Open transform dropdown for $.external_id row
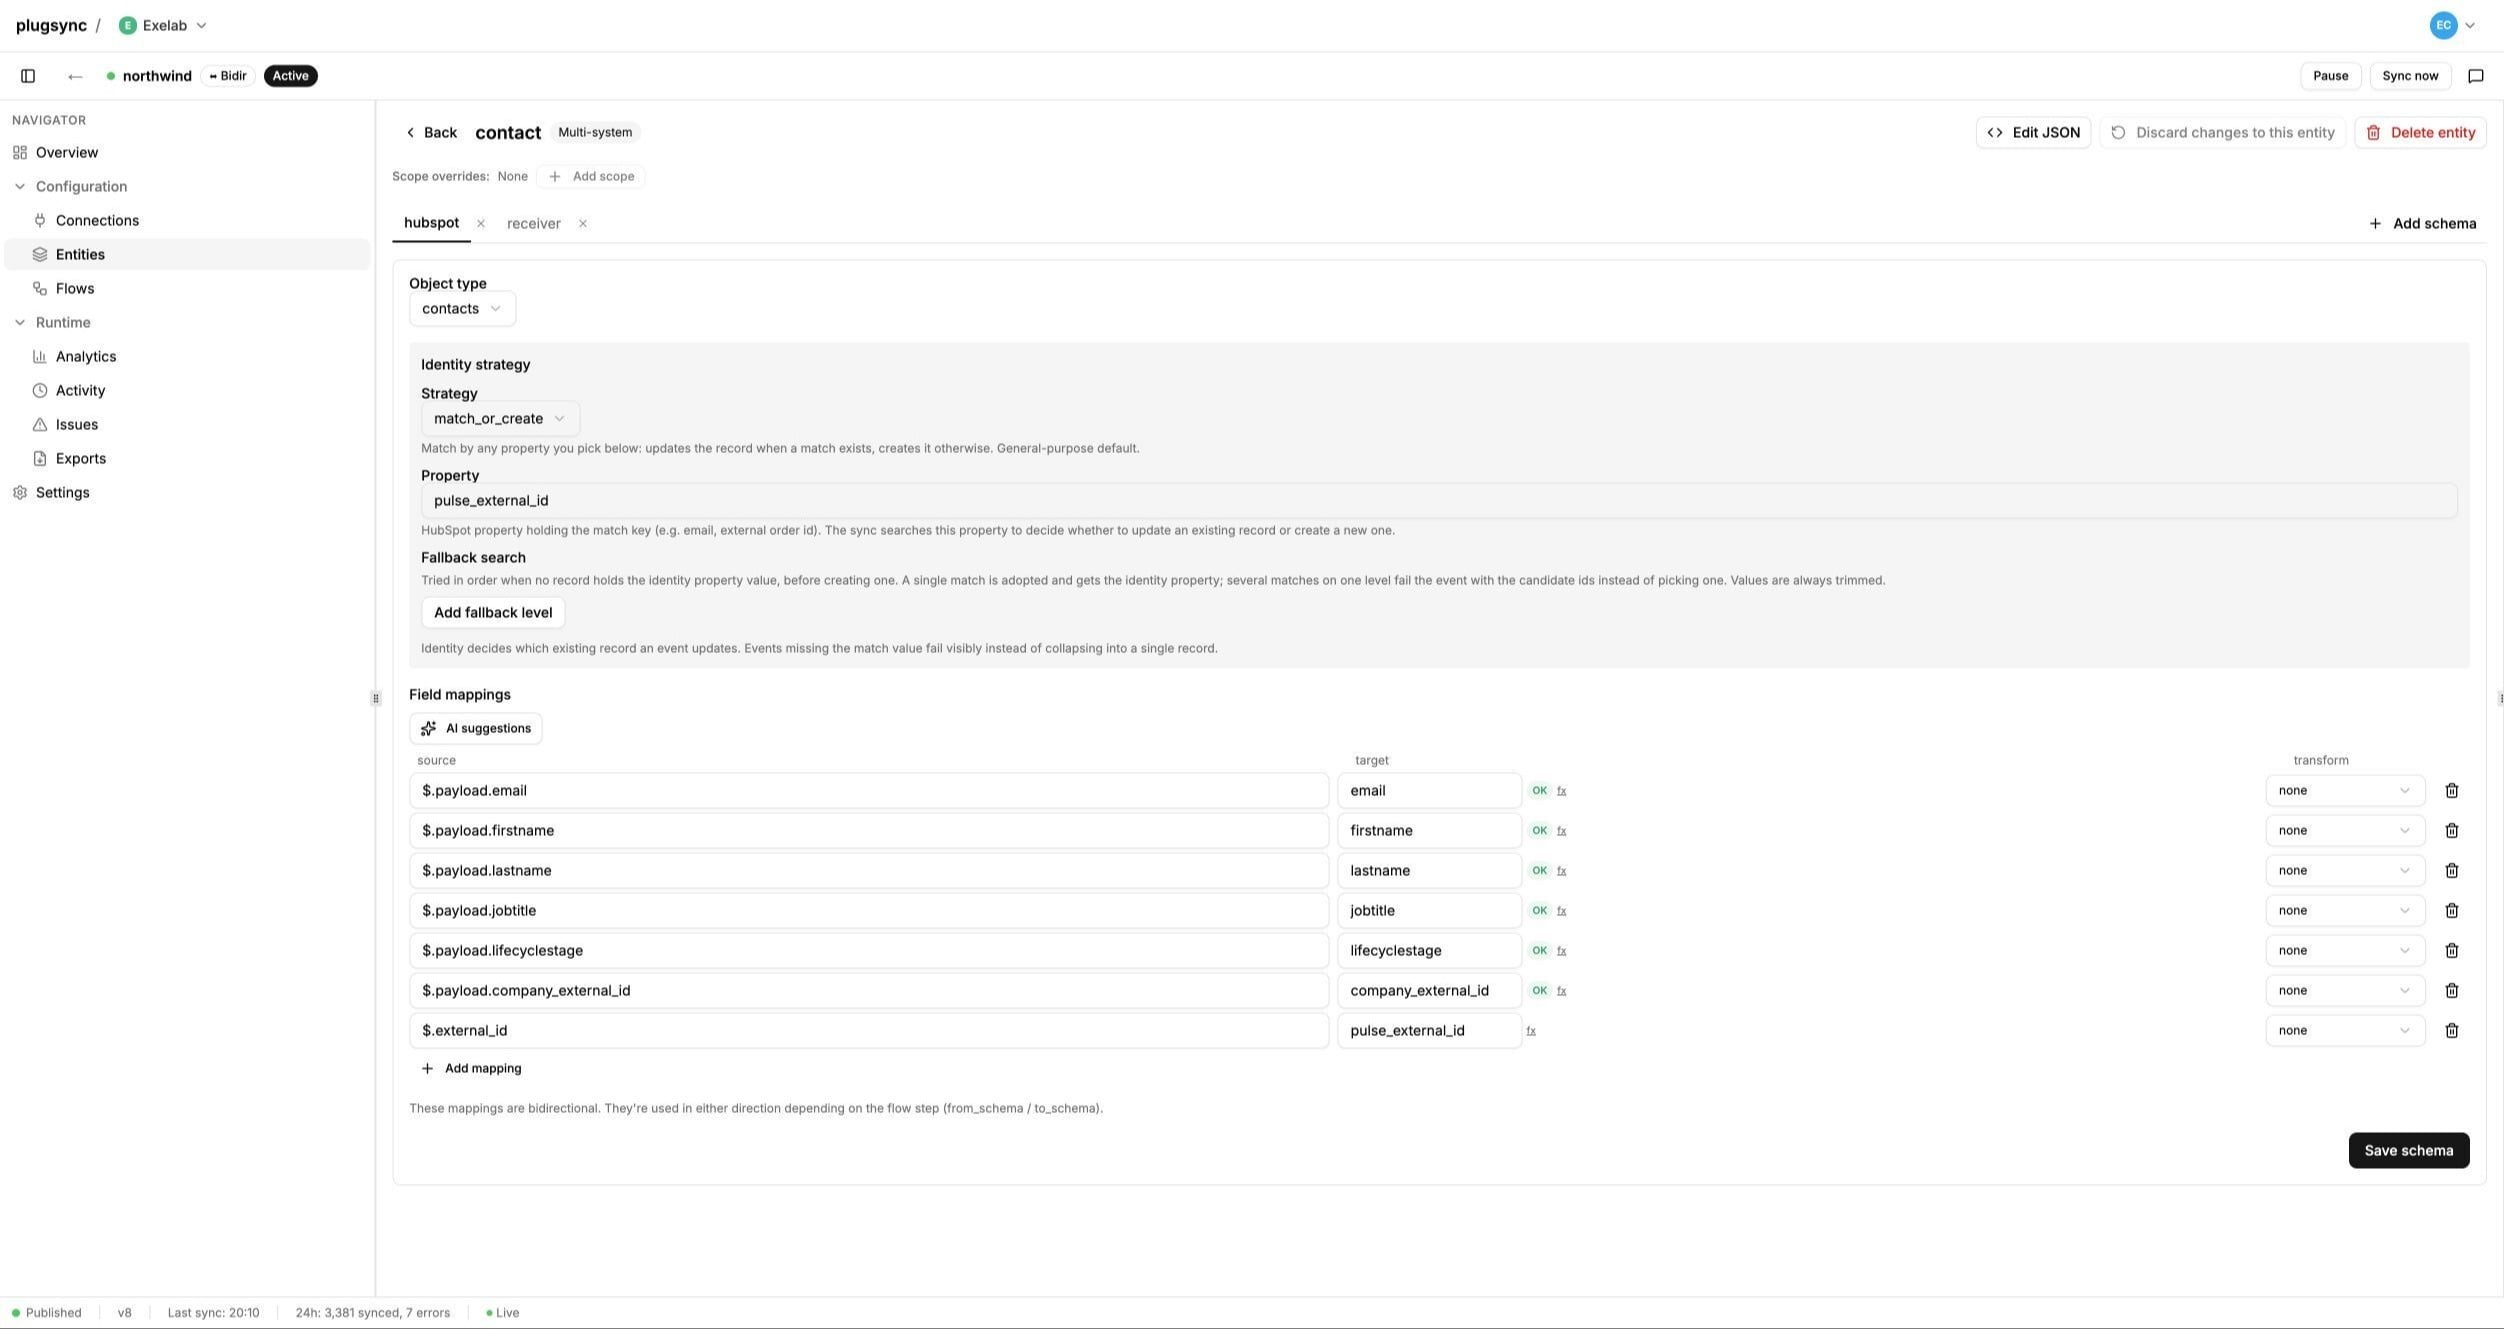Image resolution: width=2504 pixels, height=1329 pixels. (x=2345, y=1031)
